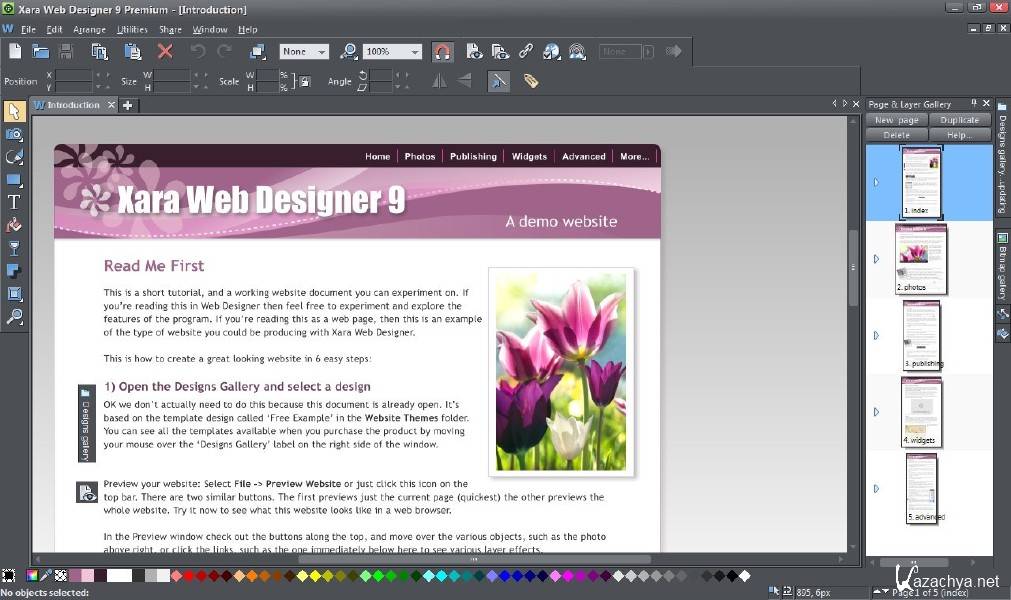1011x600 pixels.
Task: Pick the white swatch in the color line
Action: tap(119, 576)
